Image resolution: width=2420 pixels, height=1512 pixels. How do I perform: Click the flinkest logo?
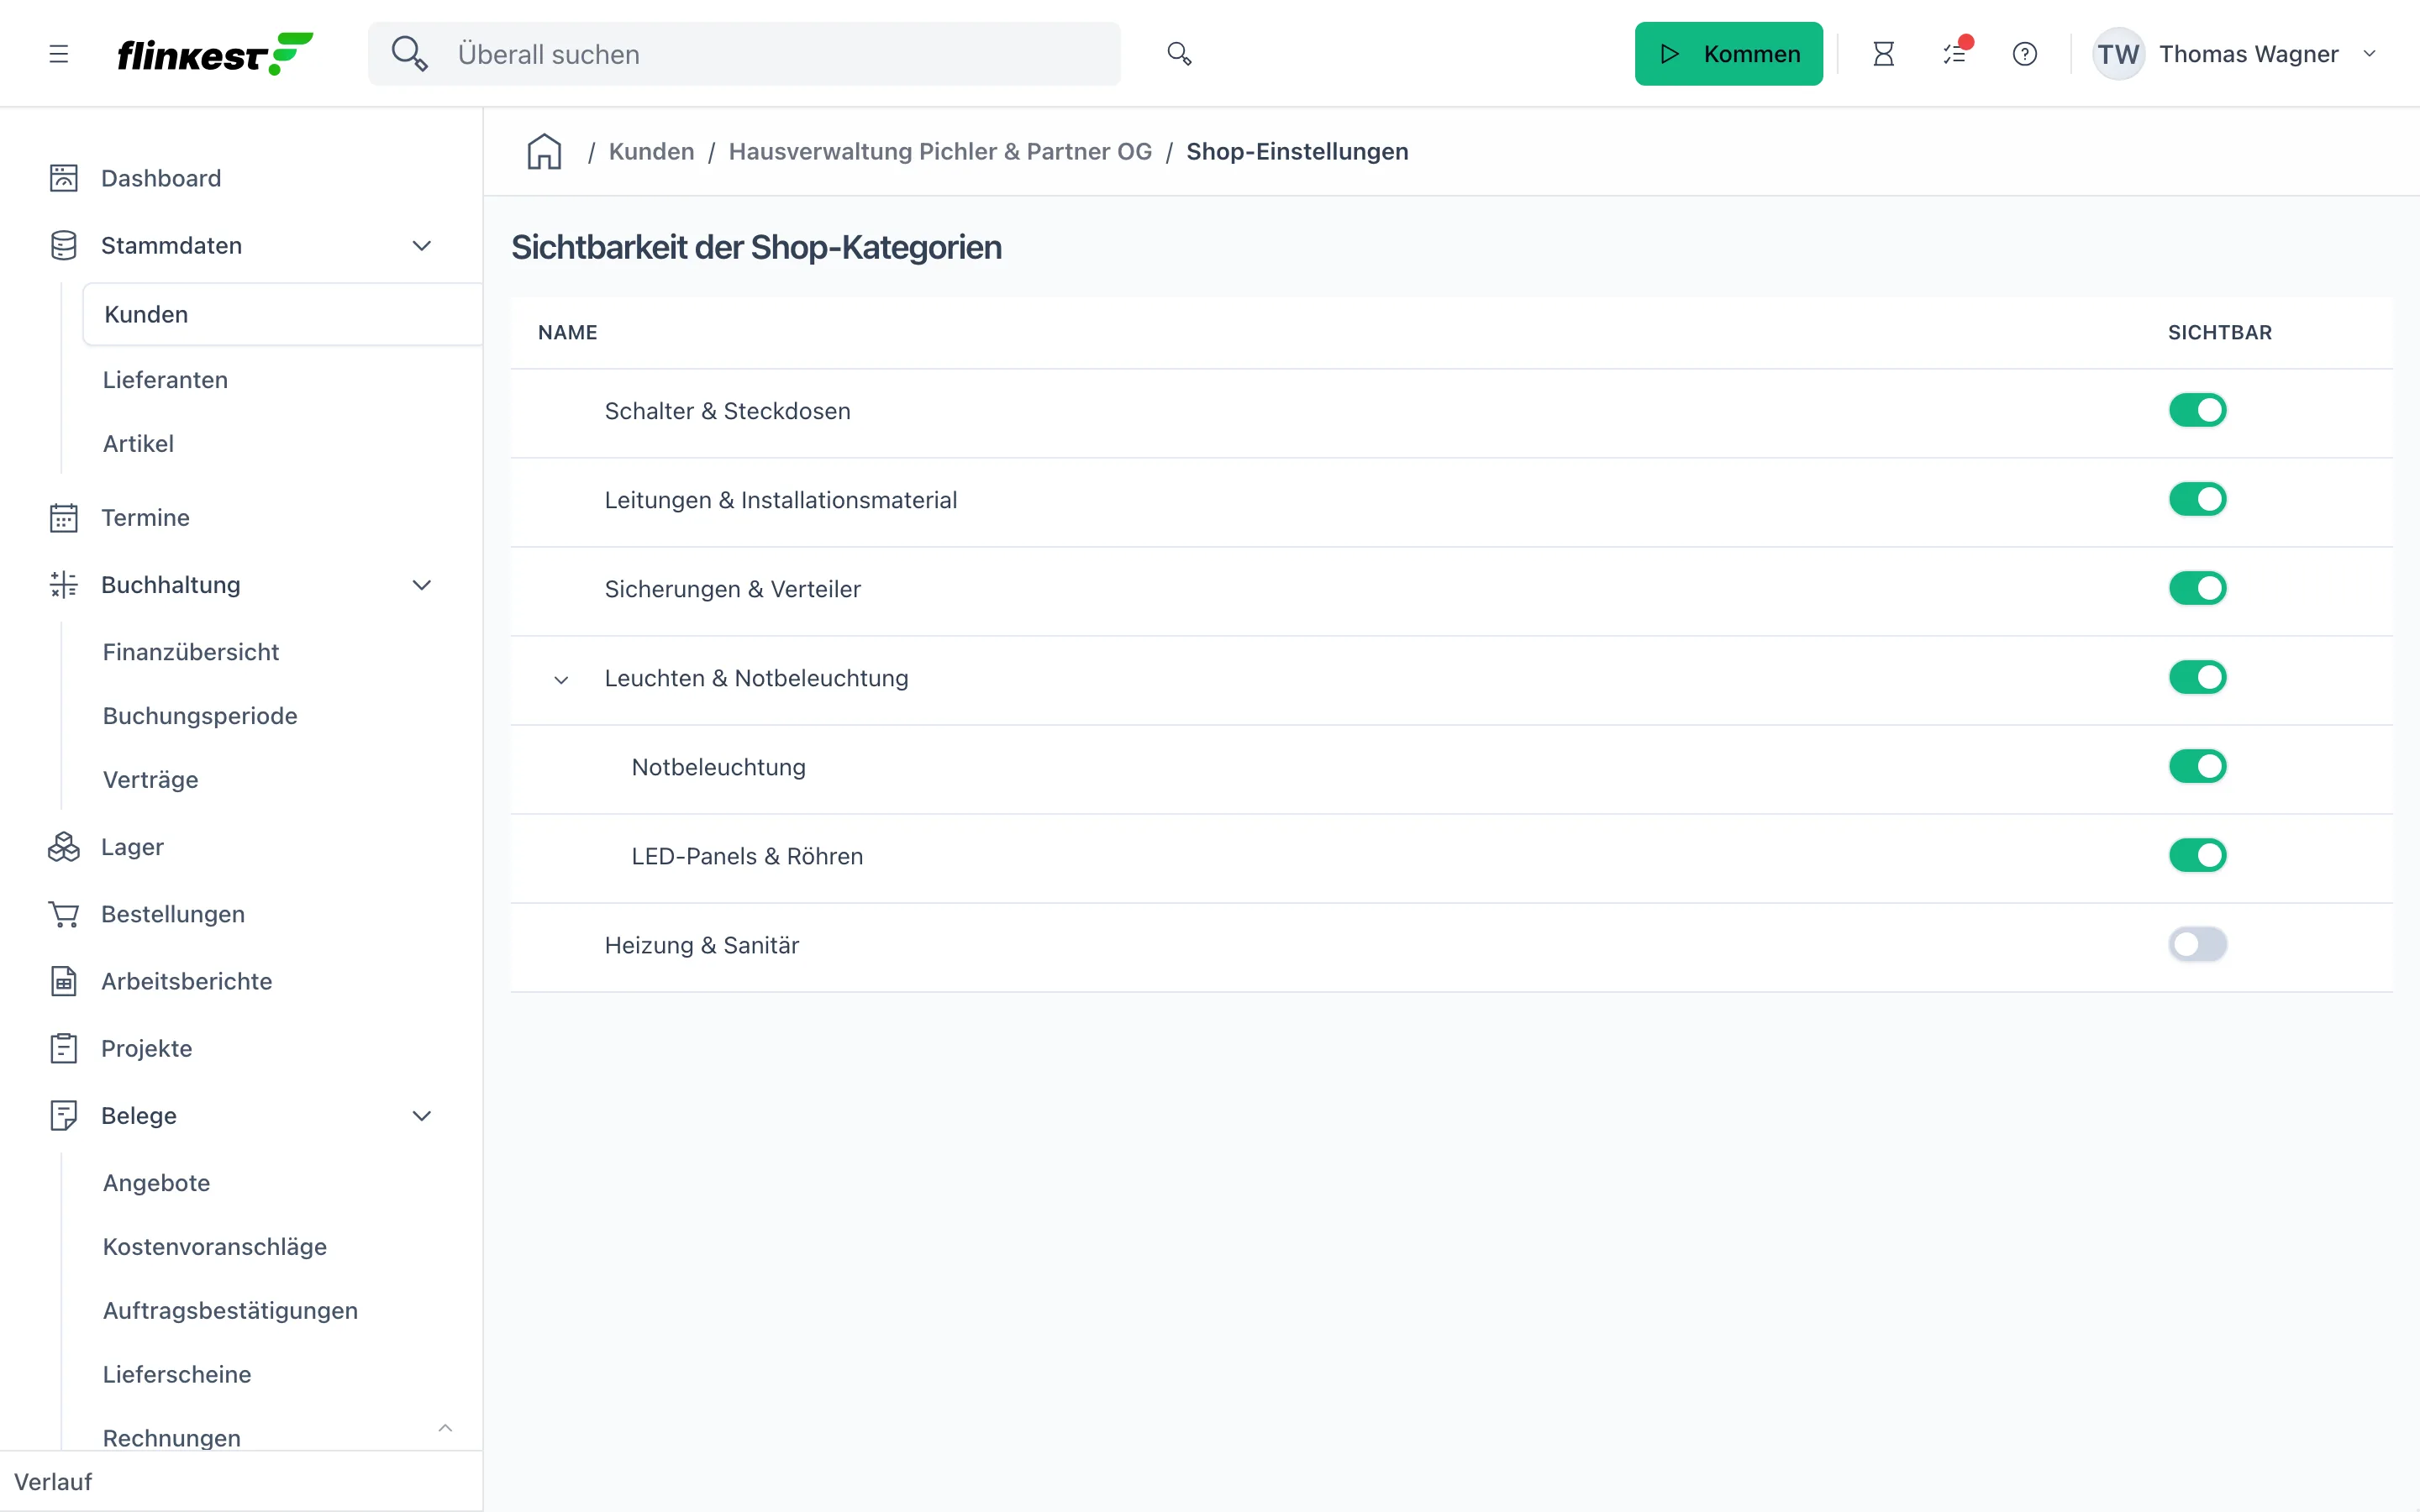(215, 54)
